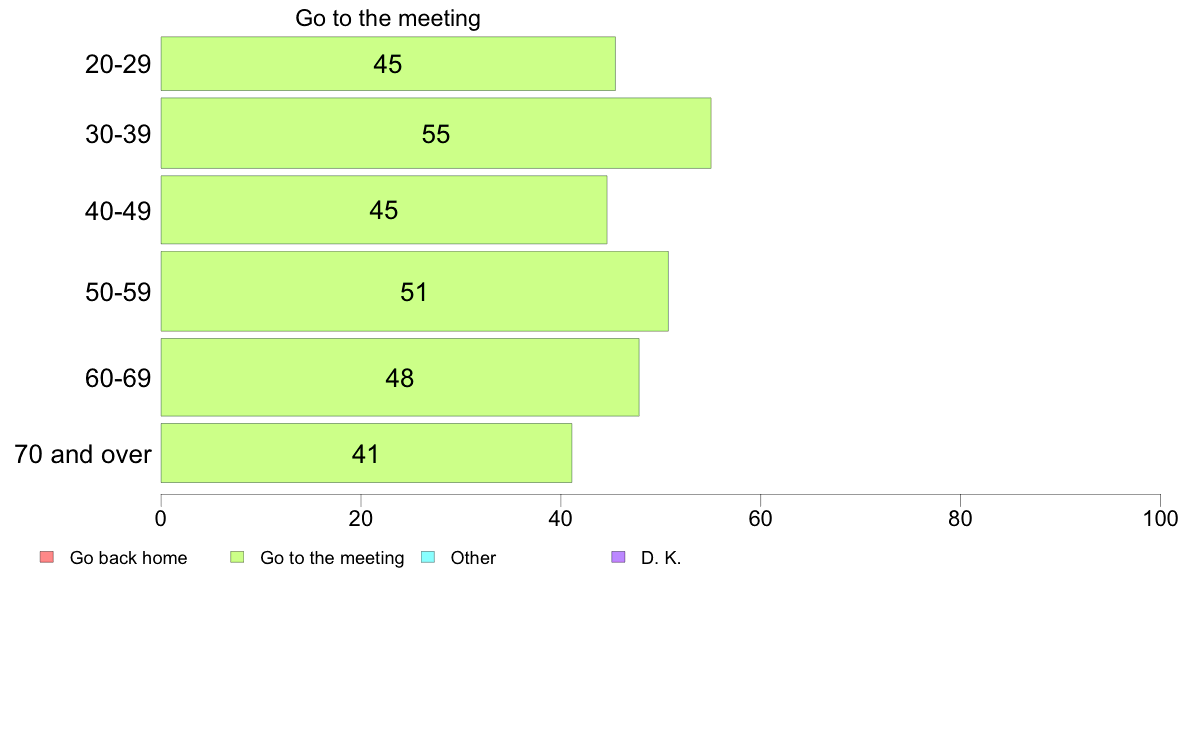Click the D. K. legend label
This screenshot has height=736, width=1188.
point(661,558)
